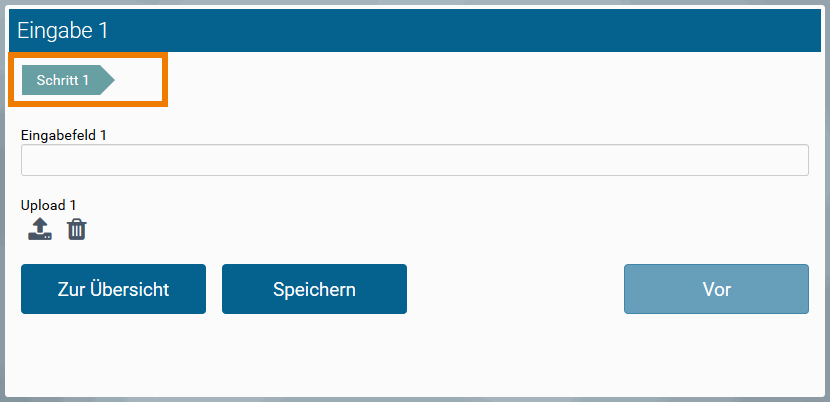Focus the Eingabefeld 1 text field
This screenshot has height=402, width=830.
tap(414, 160)
